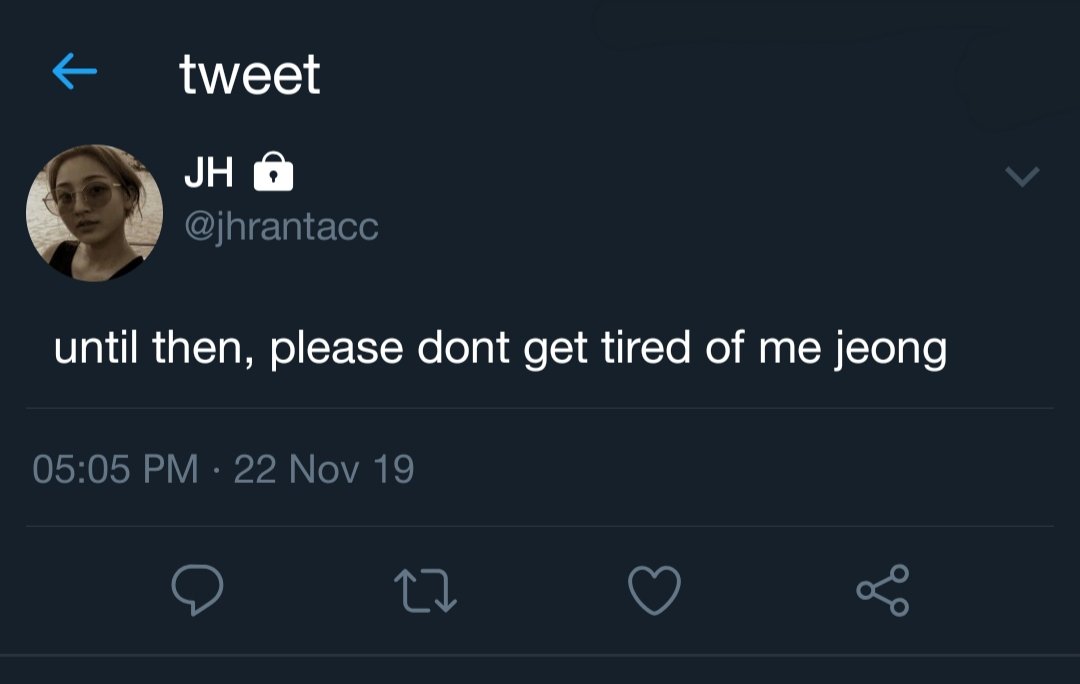Click the 'tweet' header title

(x=250, y=74)
